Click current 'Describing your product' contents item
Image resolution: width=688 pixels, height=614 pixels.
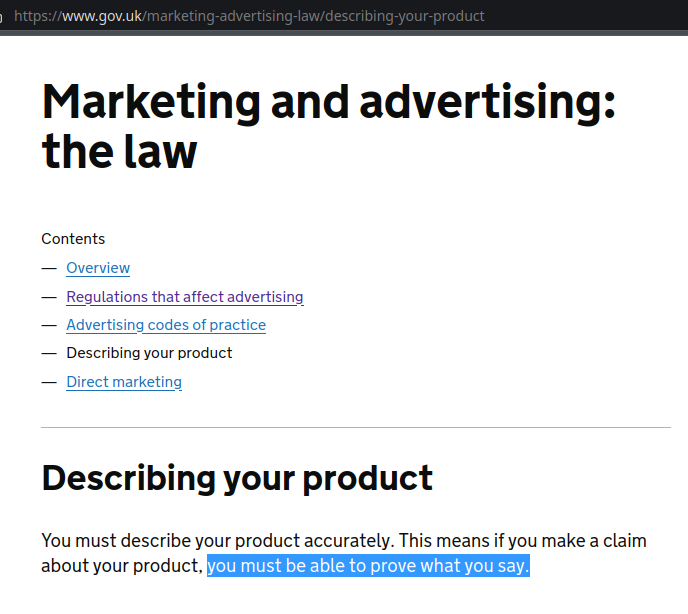[x=149, y=353]
